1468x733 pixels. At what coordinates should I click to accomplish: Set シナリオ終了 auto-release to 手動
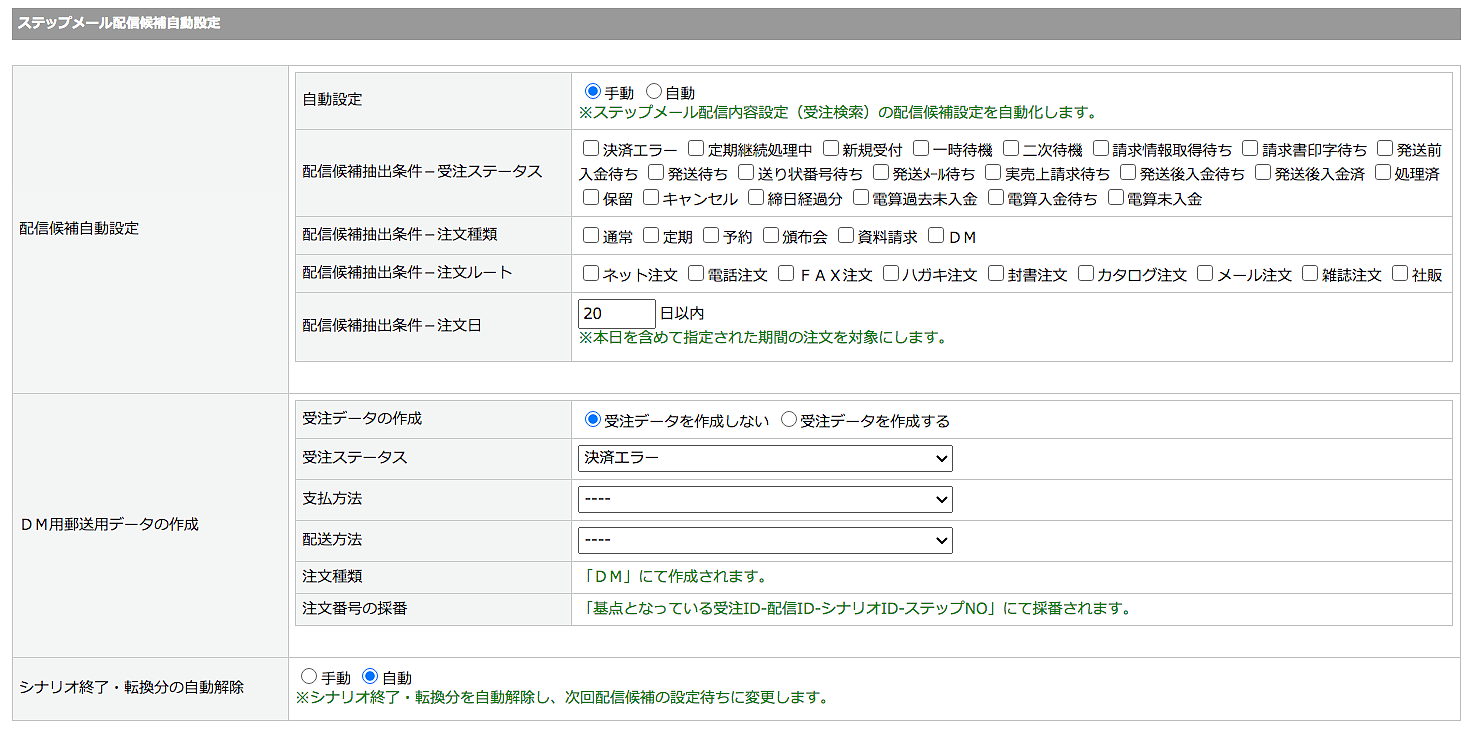pos(308,677)
